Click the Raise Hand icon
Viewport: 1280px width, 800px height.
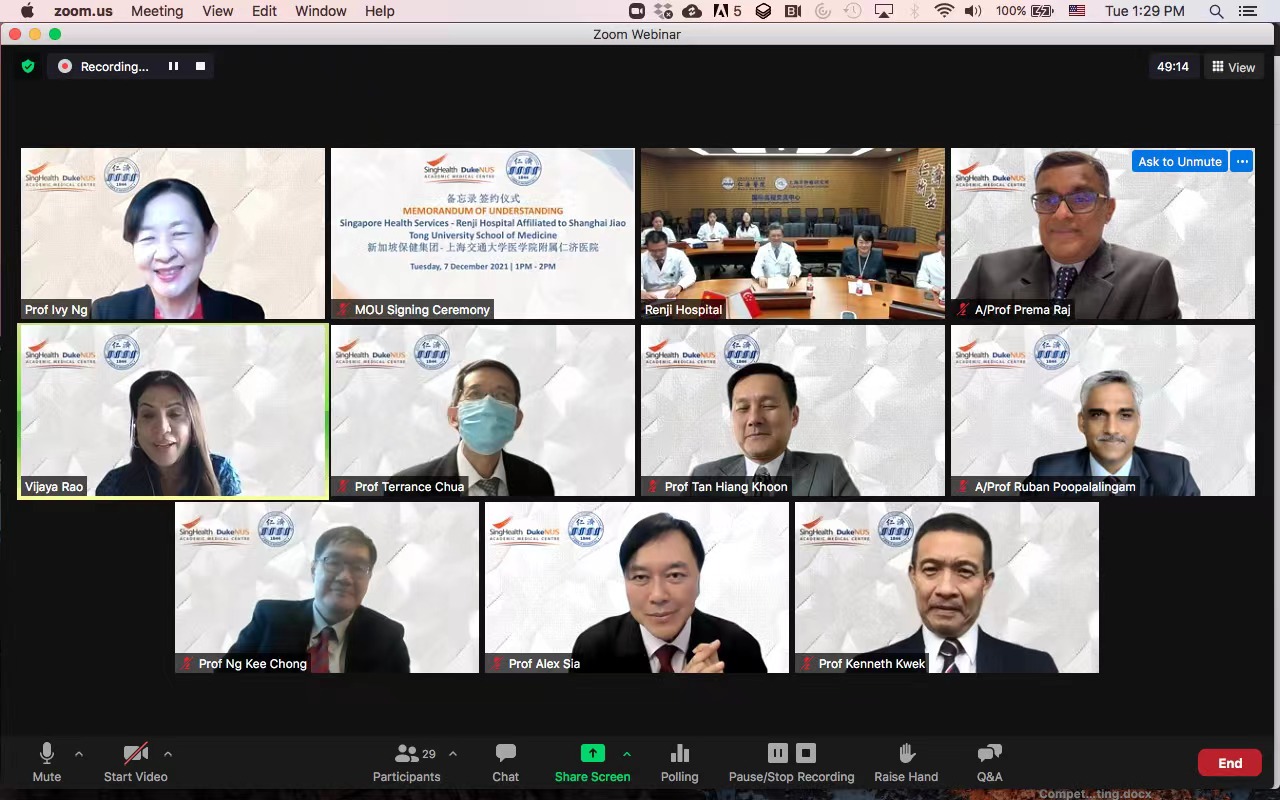pyautogui.click(x=906, y=762)
